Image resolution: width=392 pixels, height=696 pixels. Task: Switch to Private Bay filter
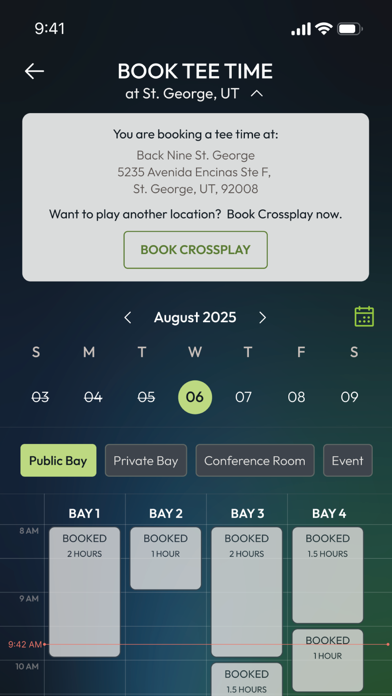146,460
